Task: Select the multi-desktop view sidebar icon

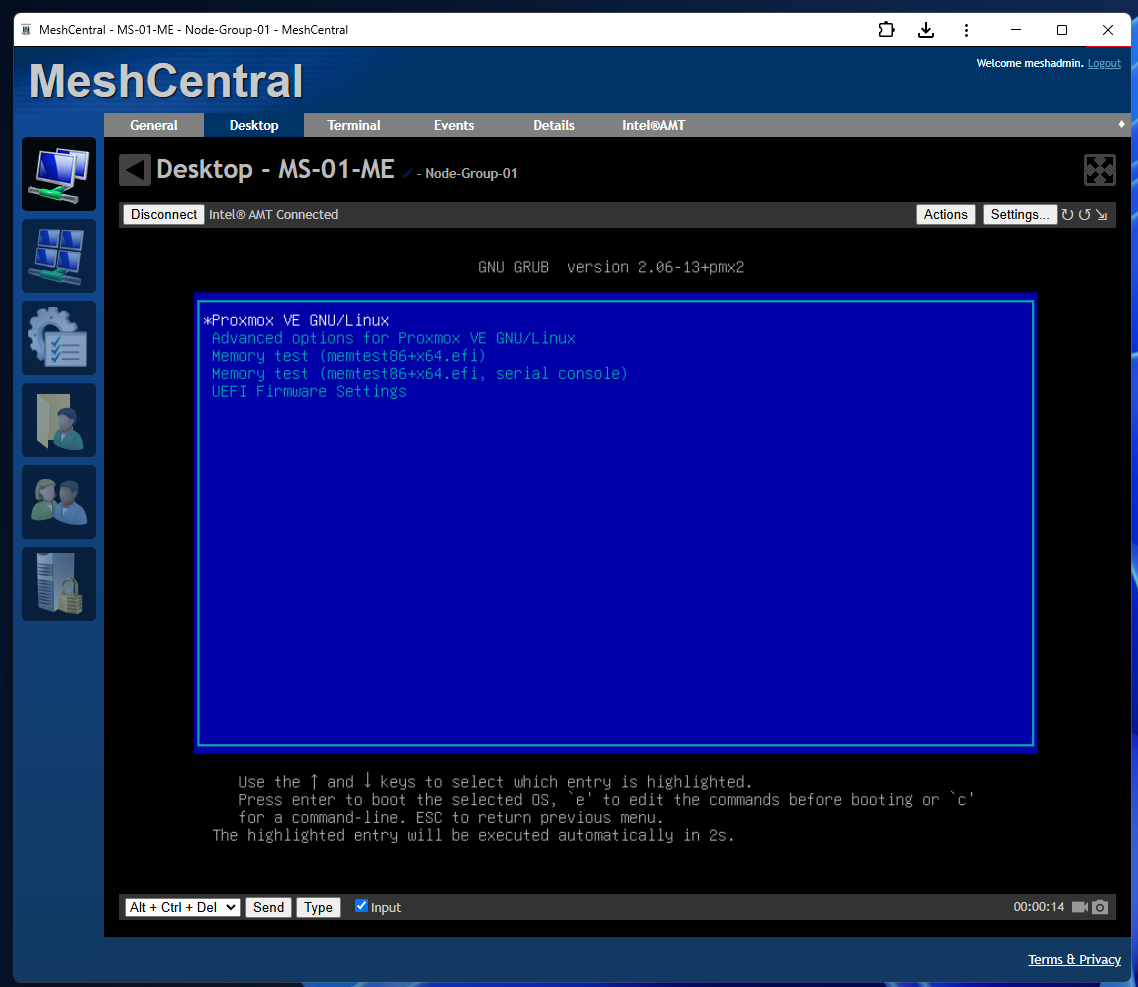Action: coord(58,256)
